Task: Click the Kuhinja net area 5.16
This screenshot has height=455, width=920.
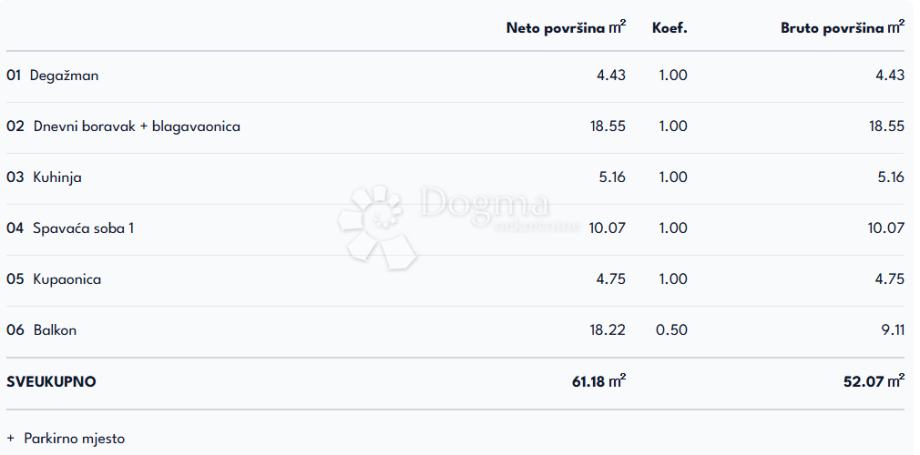Action: pyautogui.click(x=611, y=177)
